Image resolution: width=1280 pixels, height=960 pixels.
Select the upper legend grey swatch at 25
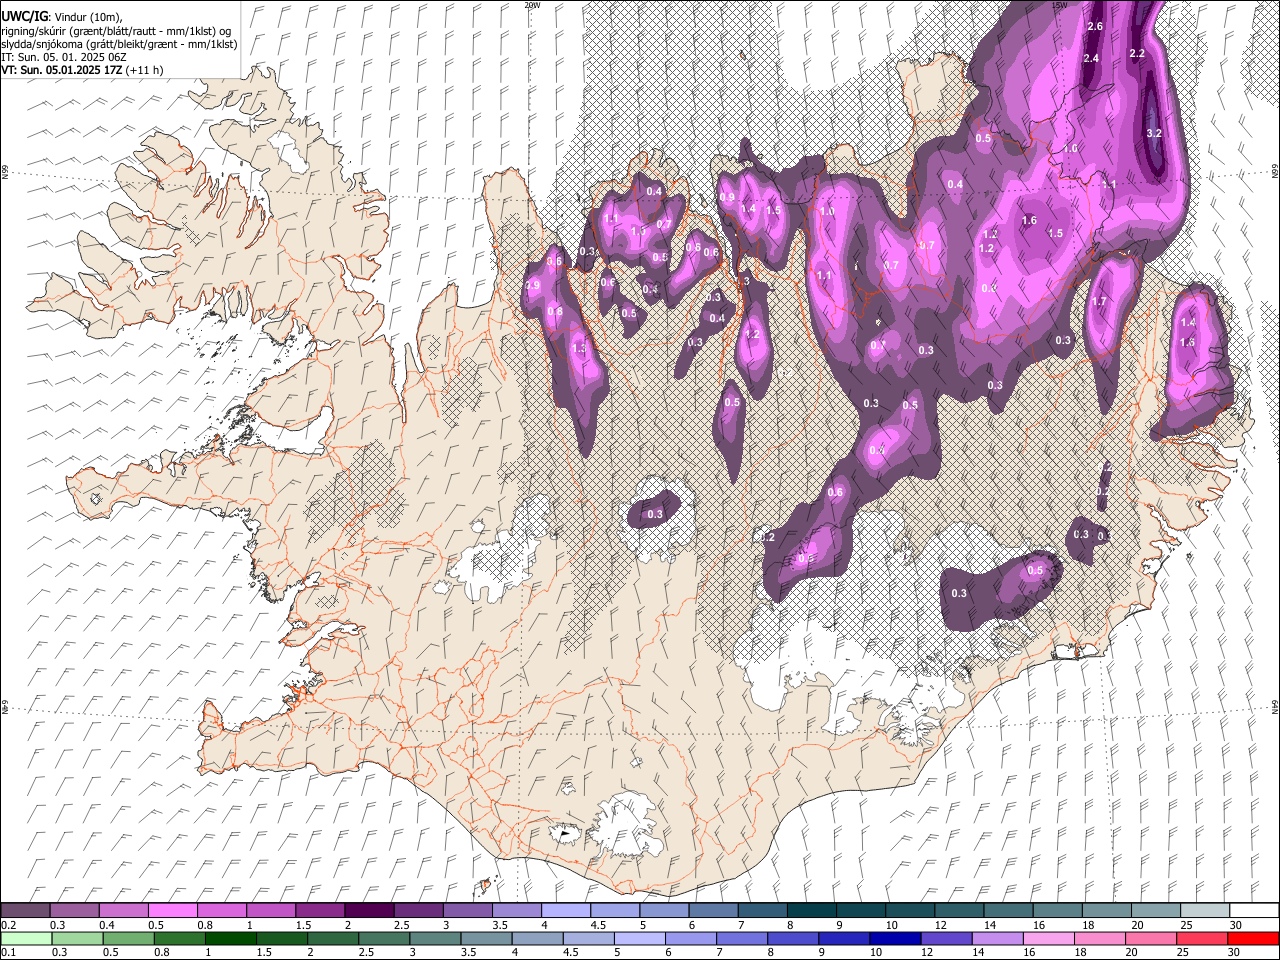tap(1204, 911)
